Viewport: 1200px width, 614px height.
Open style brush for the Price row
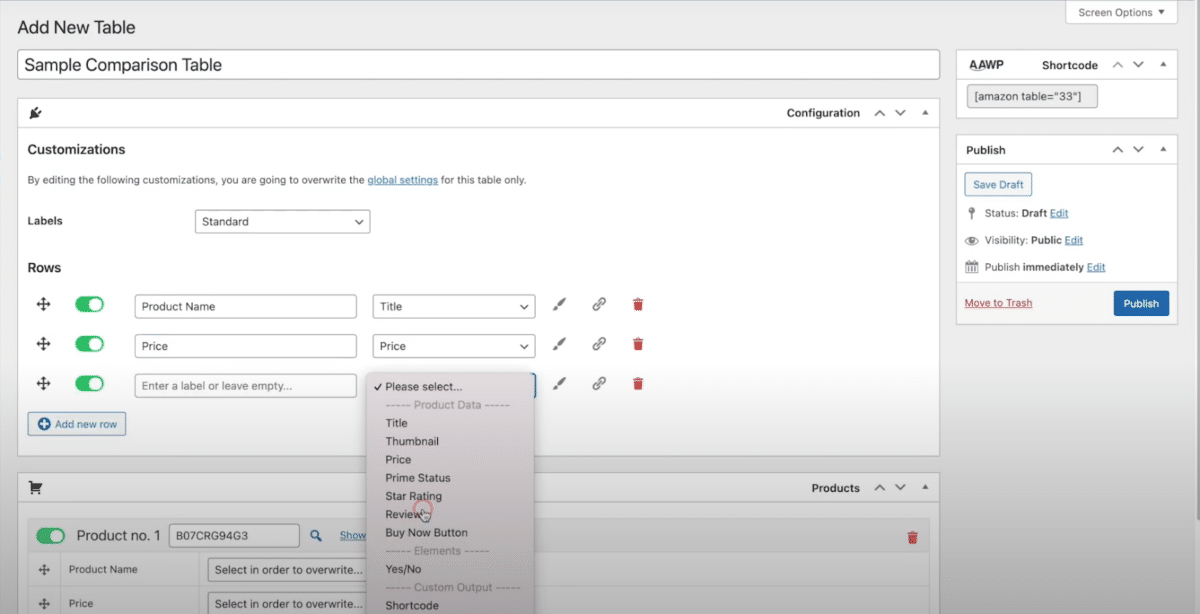coord(559,344)
